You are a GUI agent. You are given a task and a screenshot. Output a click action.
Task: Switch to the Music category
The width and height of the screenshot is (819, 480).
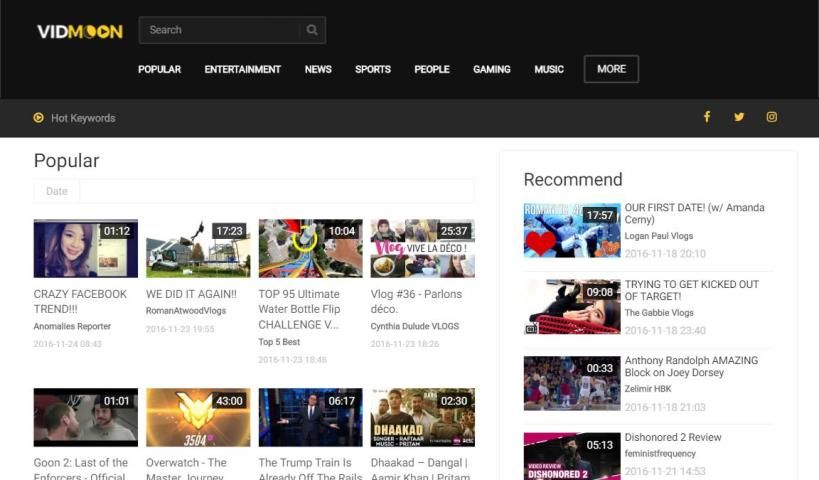click(549, 70)
